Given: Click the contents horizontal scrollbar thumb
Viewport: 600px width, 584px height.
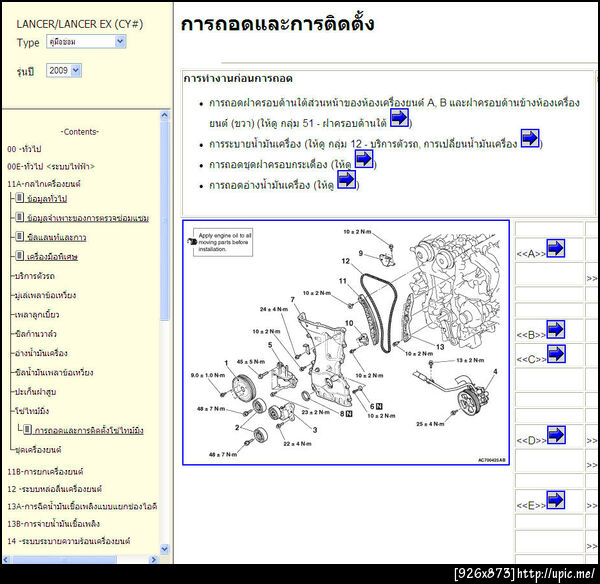Looking at the screenshot, I should pyautogui.click(x=64, y=560).
